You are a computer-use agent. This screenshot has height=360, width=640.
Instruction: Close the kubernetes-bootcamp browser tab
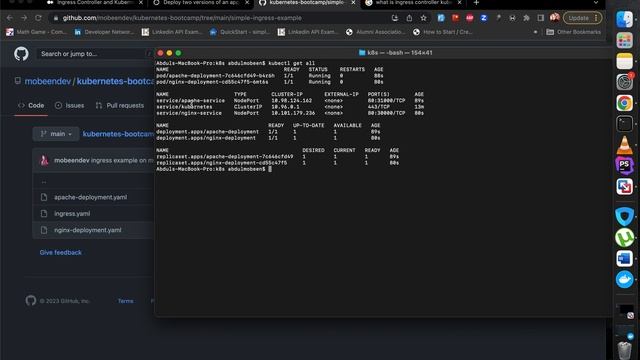point(353,3)
